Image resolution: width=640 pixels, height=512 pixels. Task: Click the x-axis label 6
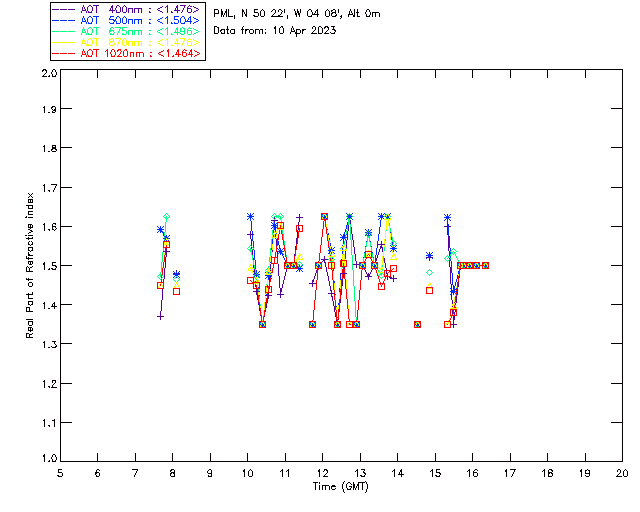pyautogui.click(x=98, y=473)
